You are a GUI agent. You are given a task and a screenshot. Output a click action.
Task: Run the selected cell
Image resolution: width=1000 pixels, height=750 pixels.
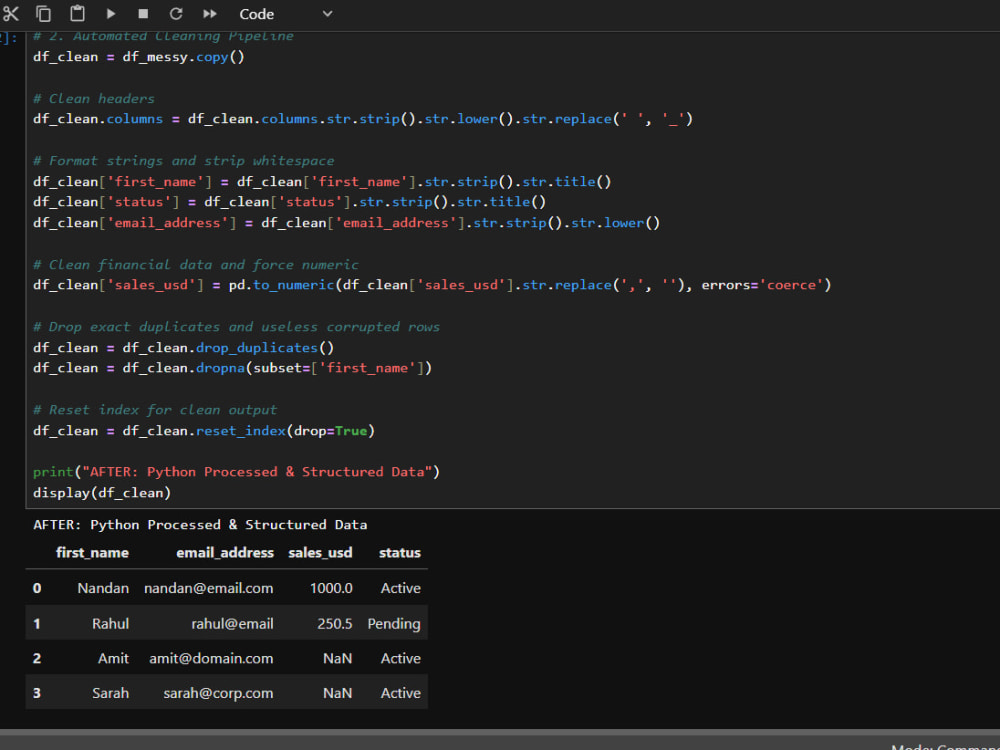click(111, 13)
